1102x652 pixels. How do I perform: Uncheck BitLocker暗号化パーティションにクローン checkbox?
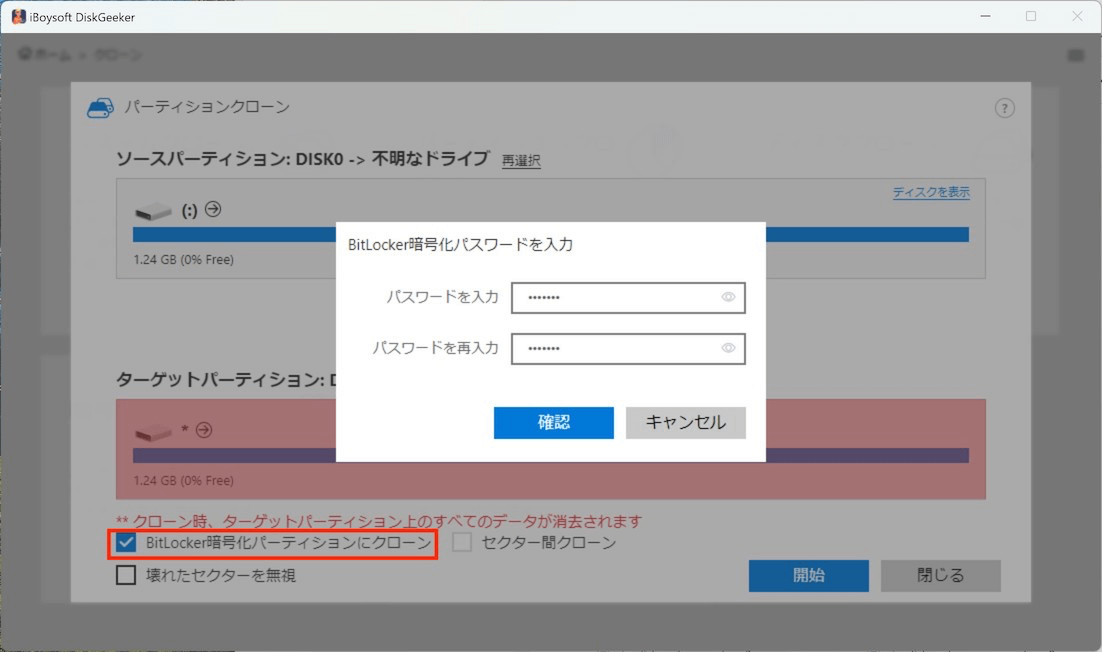pyautogui.click(x=126, y=542)
